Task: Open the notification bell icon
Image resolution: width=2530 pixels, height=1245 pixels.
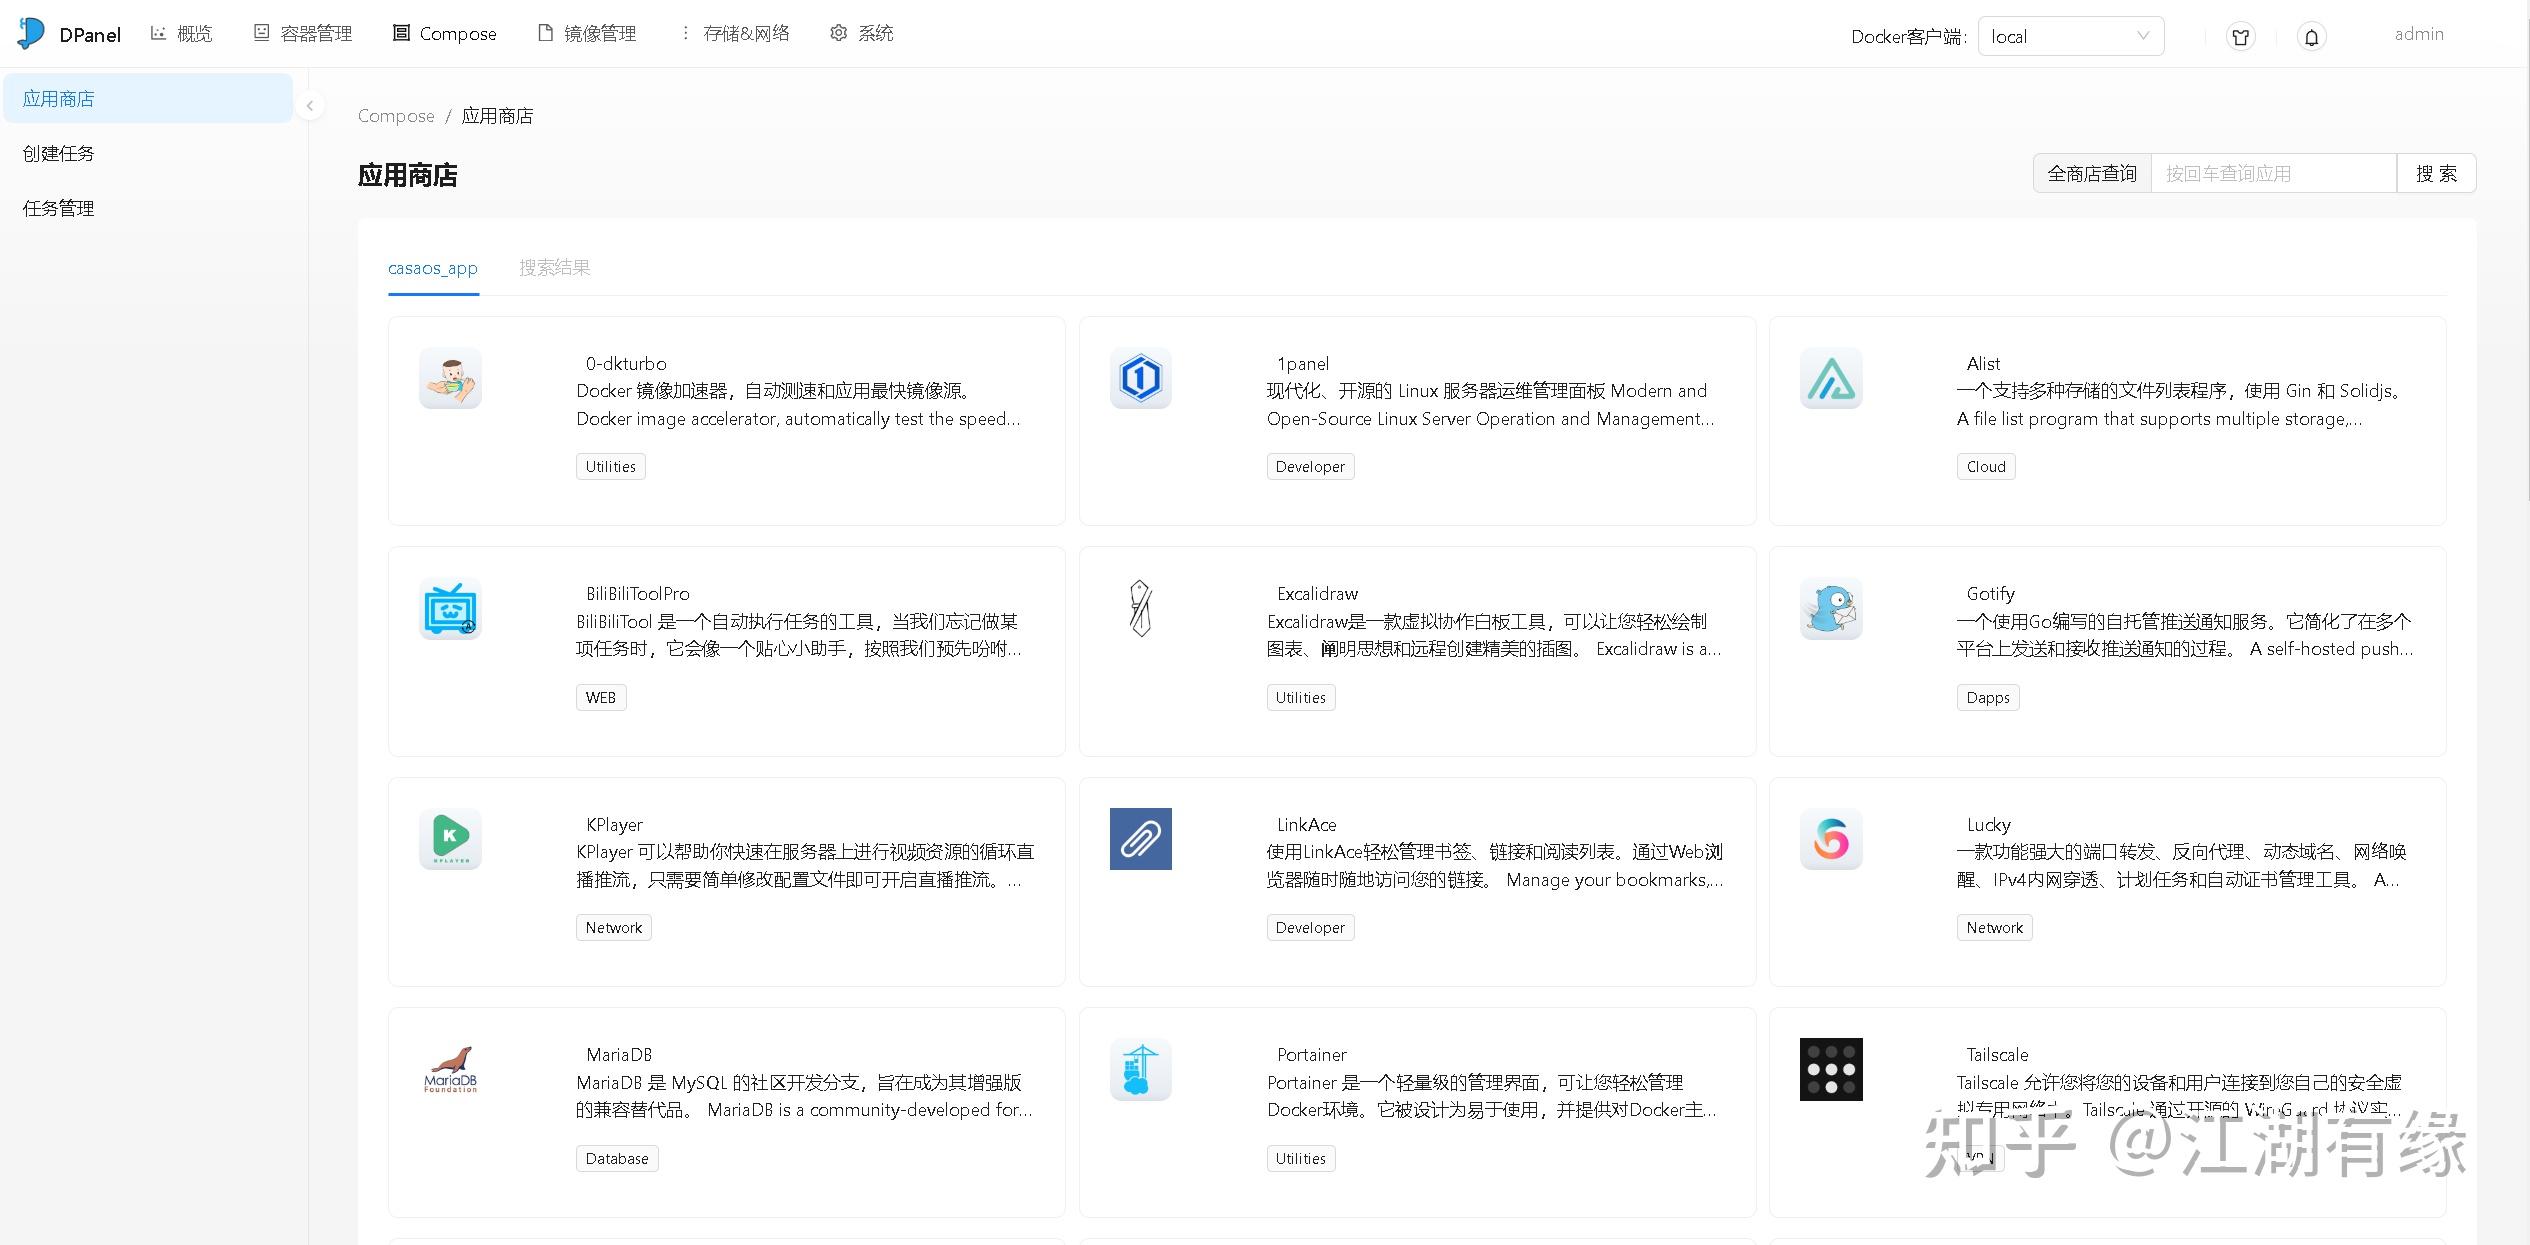Action: point(2311,36)
